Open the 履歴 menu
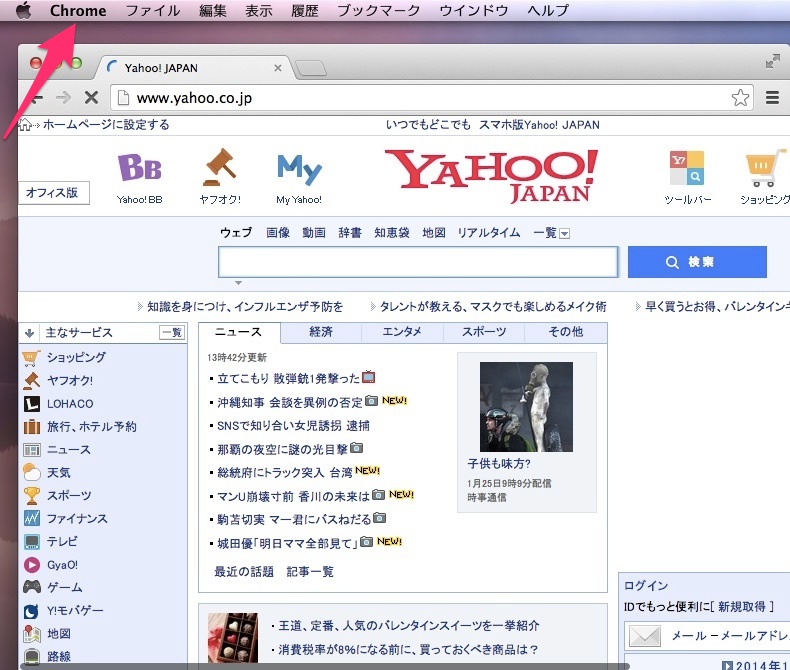Screen dimensions: 790x670 click(x=305, y=11)
